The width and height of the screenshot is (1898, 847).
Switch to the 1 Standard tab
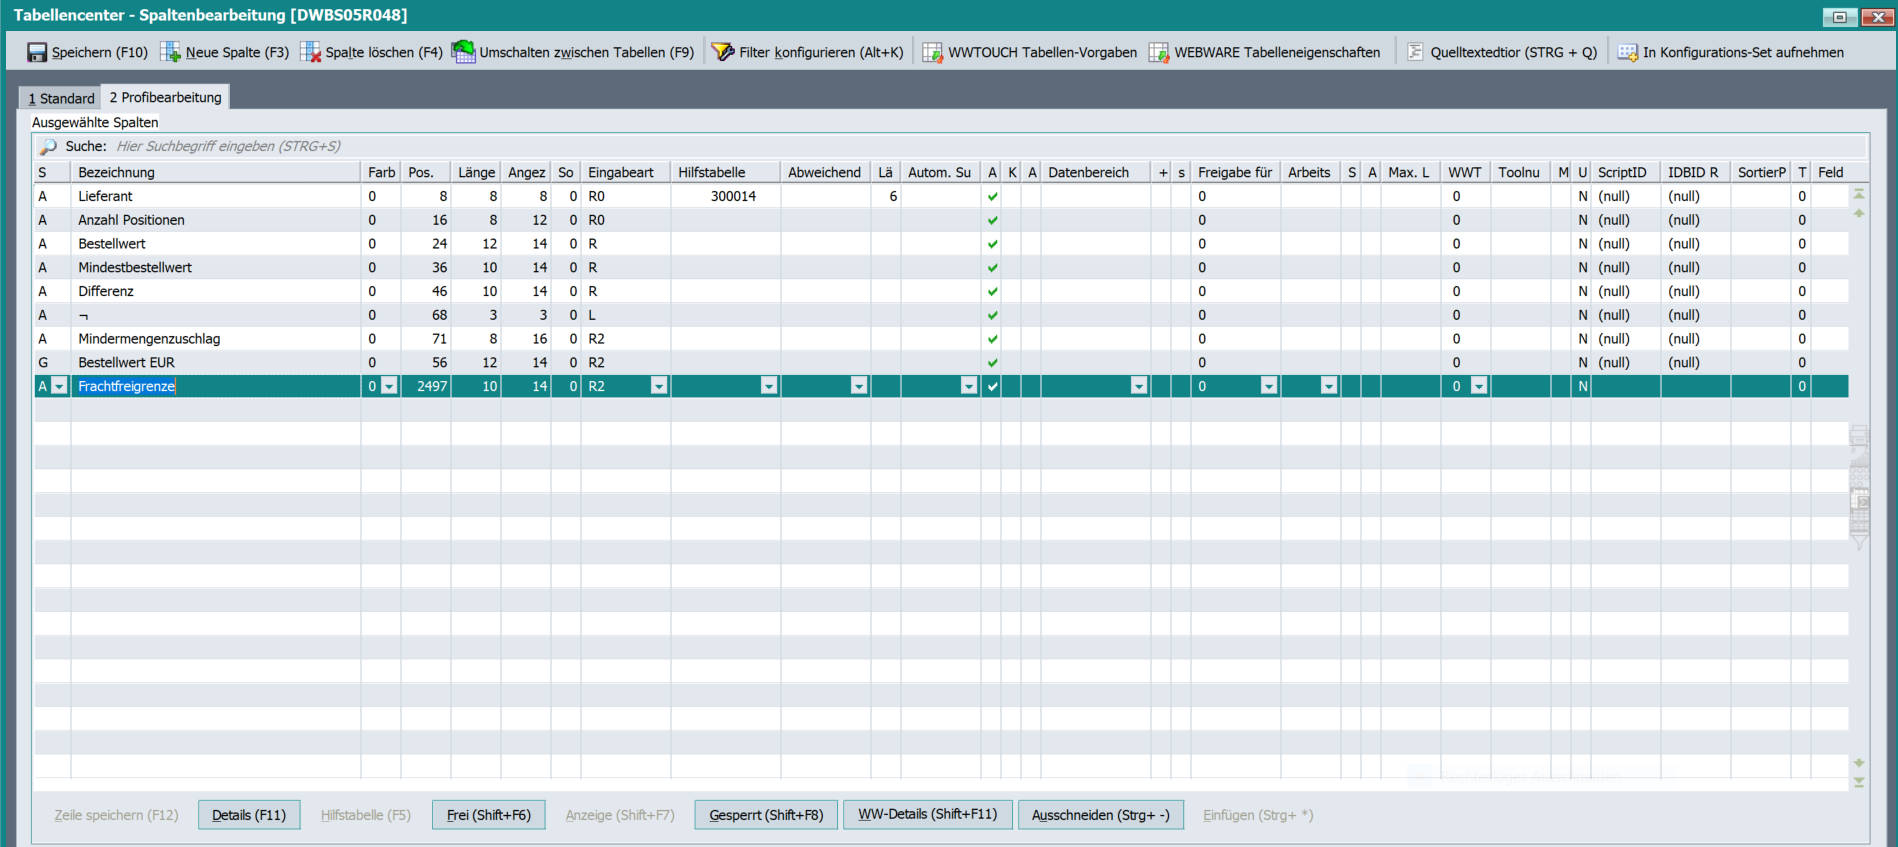61,98
